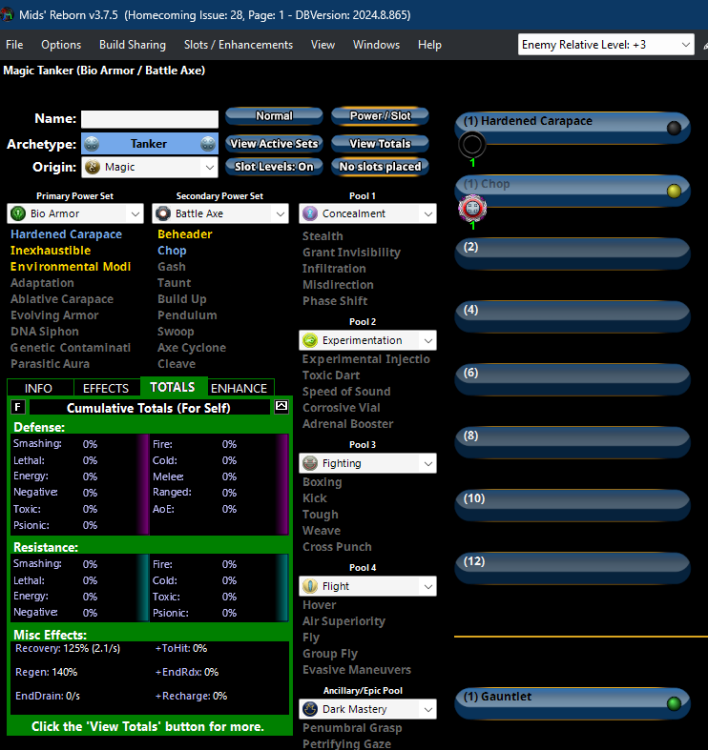This screenshot has width=708, height=750.
Task: Click the left arrow icon beside Tanker archetype
Action: (91, 143)
